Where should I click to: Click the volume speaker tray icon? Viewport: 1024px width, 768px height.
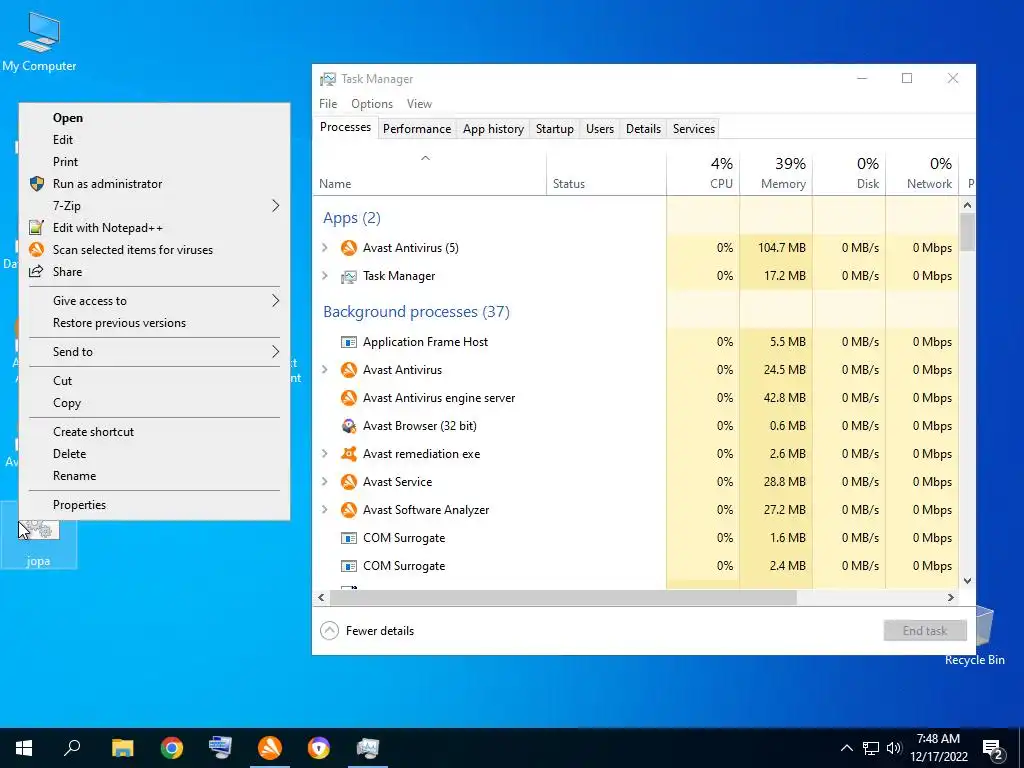[894, 748]
